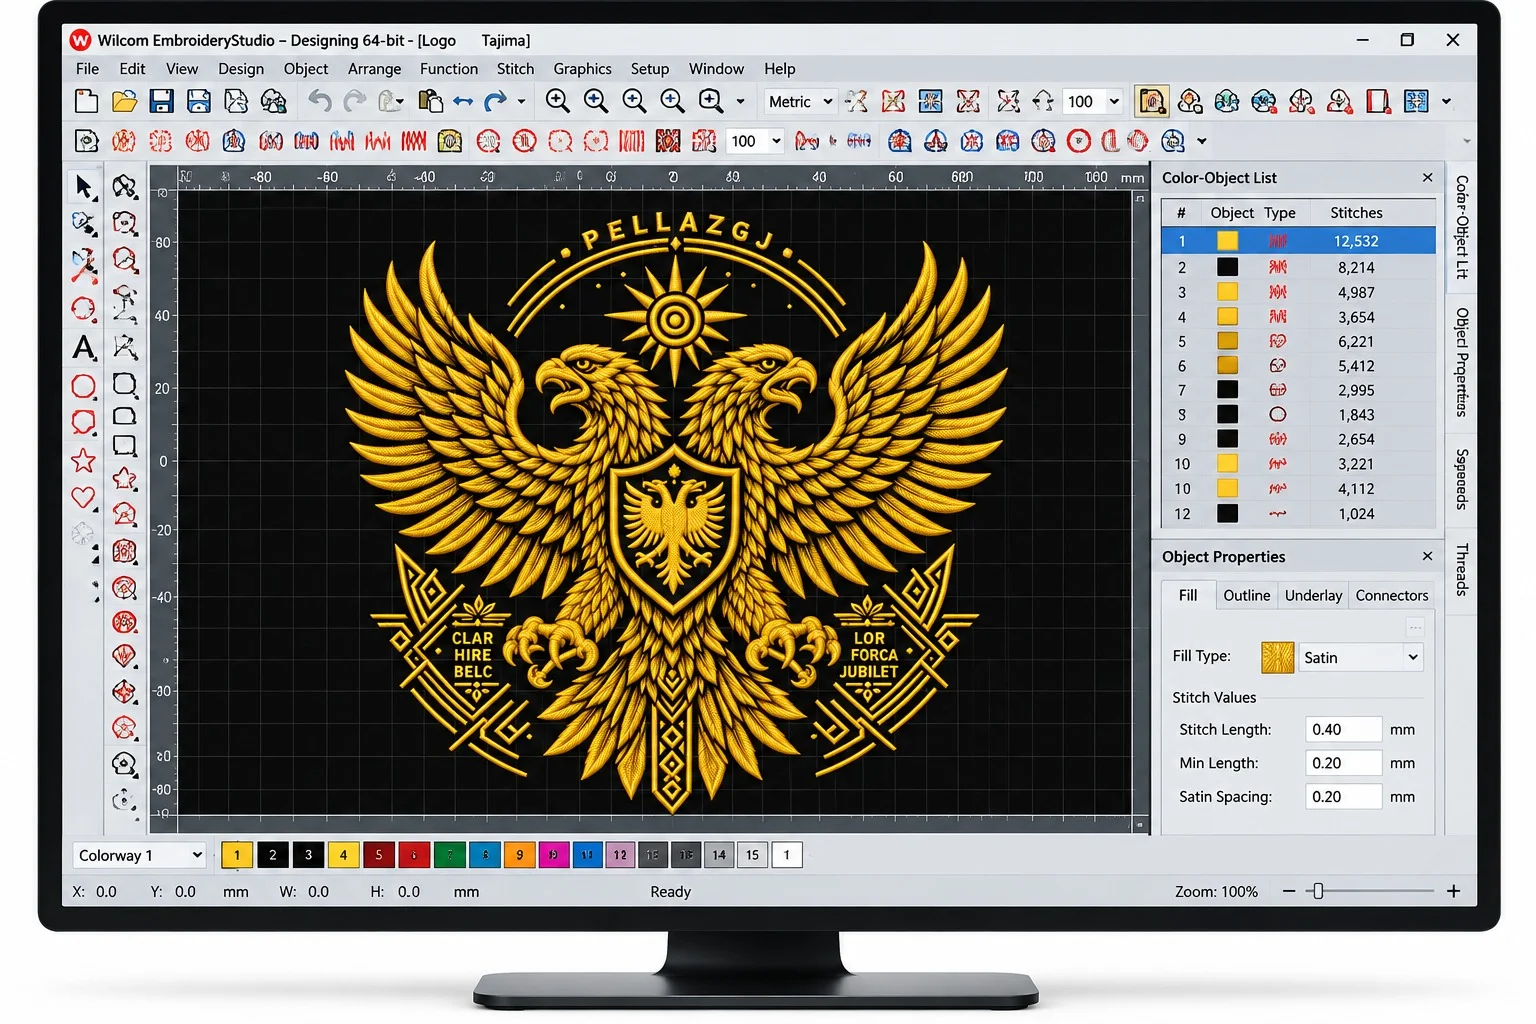The image size is (1536, 1024).
Task: Open the Metric units dropdown
Action: tap(800, 101)
